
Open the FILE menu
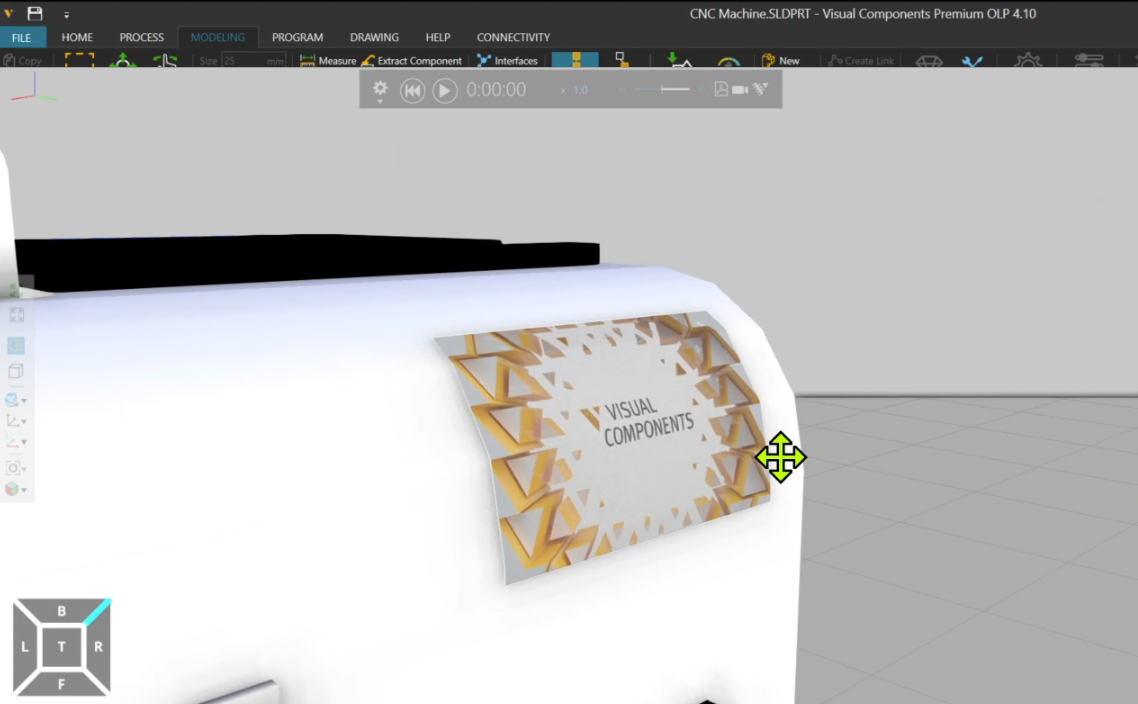[x=22, y=36]
